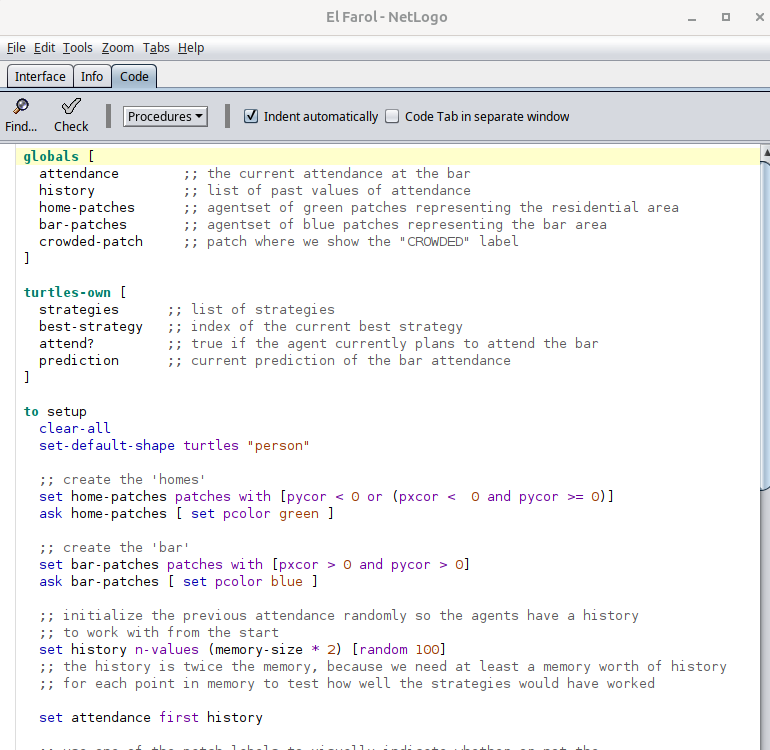Screen dimensions: 770x750
Task: Maximize the NetLogo window
Action: coord(725,17)
